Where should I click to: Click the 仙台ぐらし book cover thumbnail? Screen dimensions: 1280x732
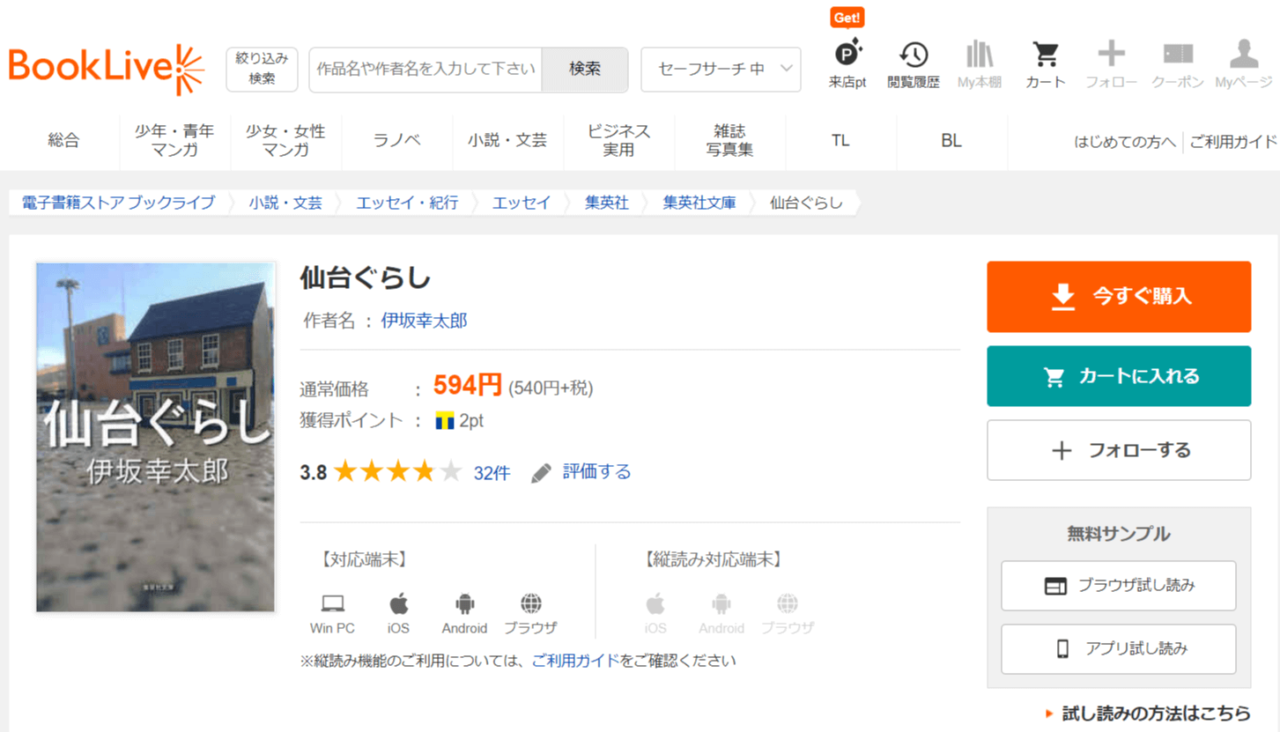155,437
